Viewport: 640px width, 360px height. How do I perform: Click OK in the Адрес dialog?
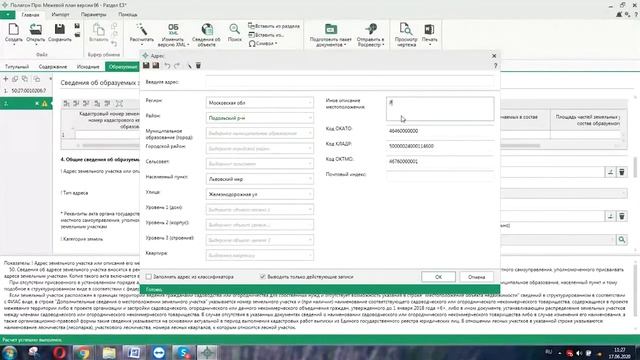pyautogui.click(x=438, y=277)
